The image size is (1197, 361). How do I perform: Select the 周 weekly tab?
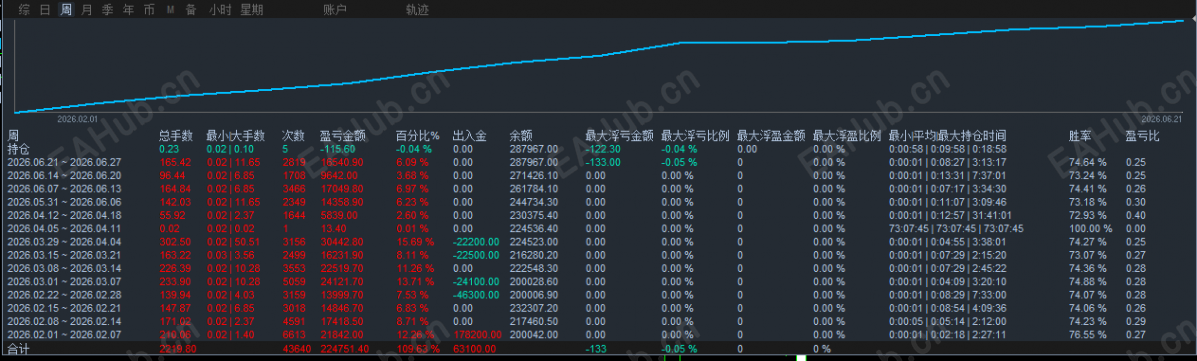(66, 10)
